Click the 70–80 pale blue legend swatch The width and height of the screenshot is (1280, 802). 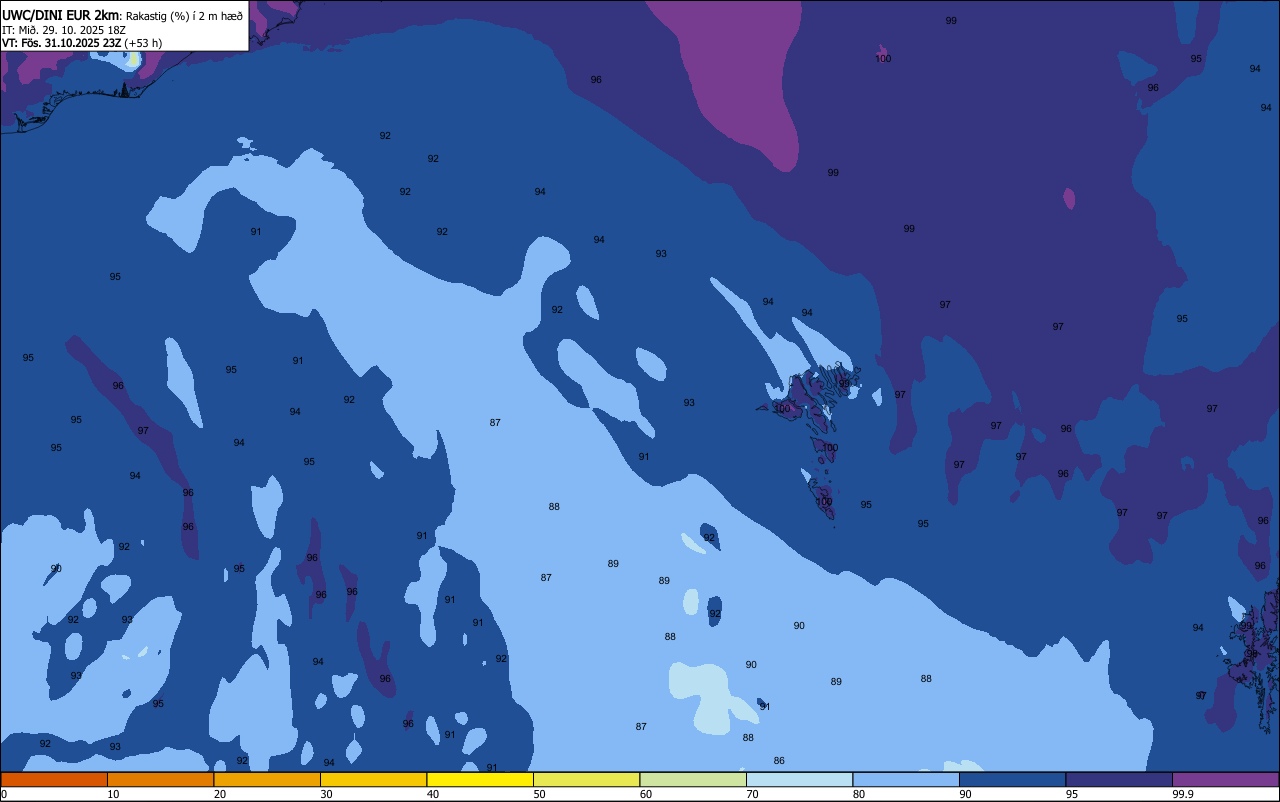point(799,779)
